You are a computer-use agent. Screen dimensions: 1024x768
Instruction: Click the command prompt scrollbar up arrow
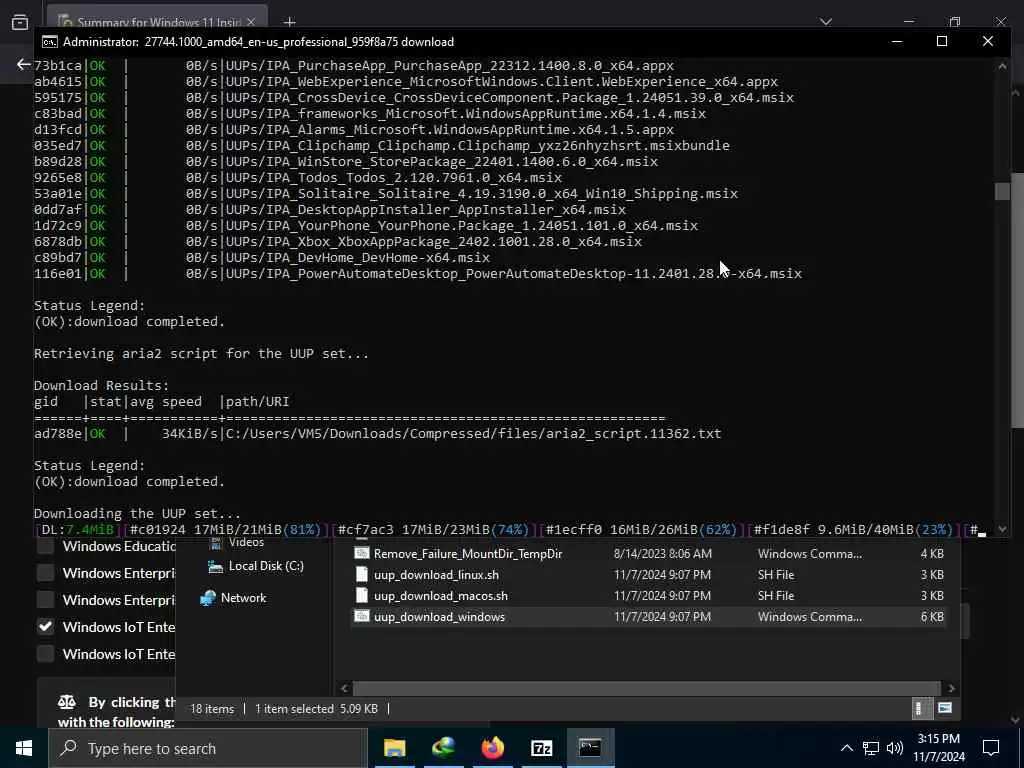pyautogui.click(x=1002, y=66)
